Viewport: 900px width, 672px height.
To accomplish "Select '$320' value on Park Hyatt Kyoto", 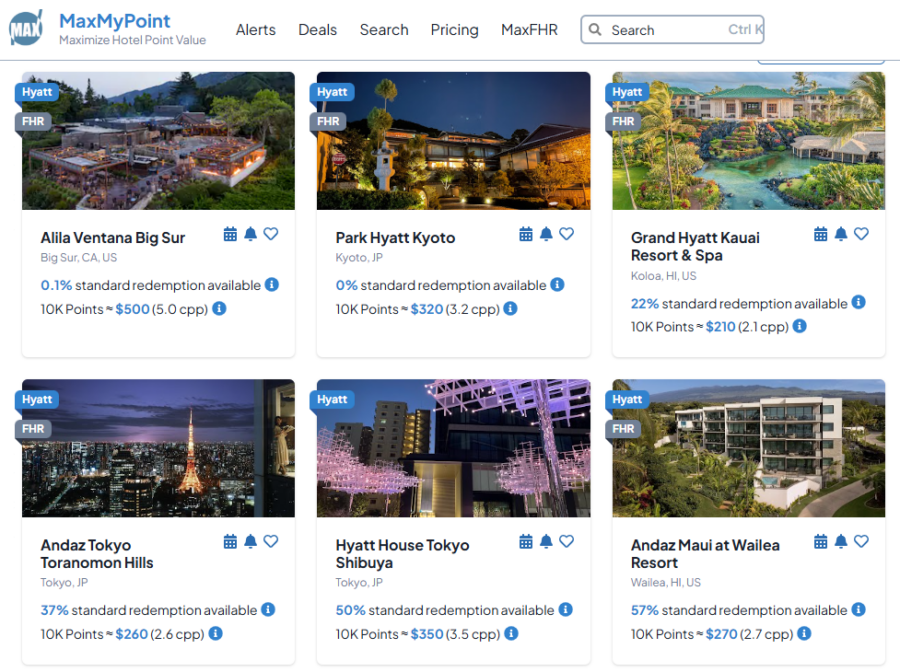I will coord(426,309).
